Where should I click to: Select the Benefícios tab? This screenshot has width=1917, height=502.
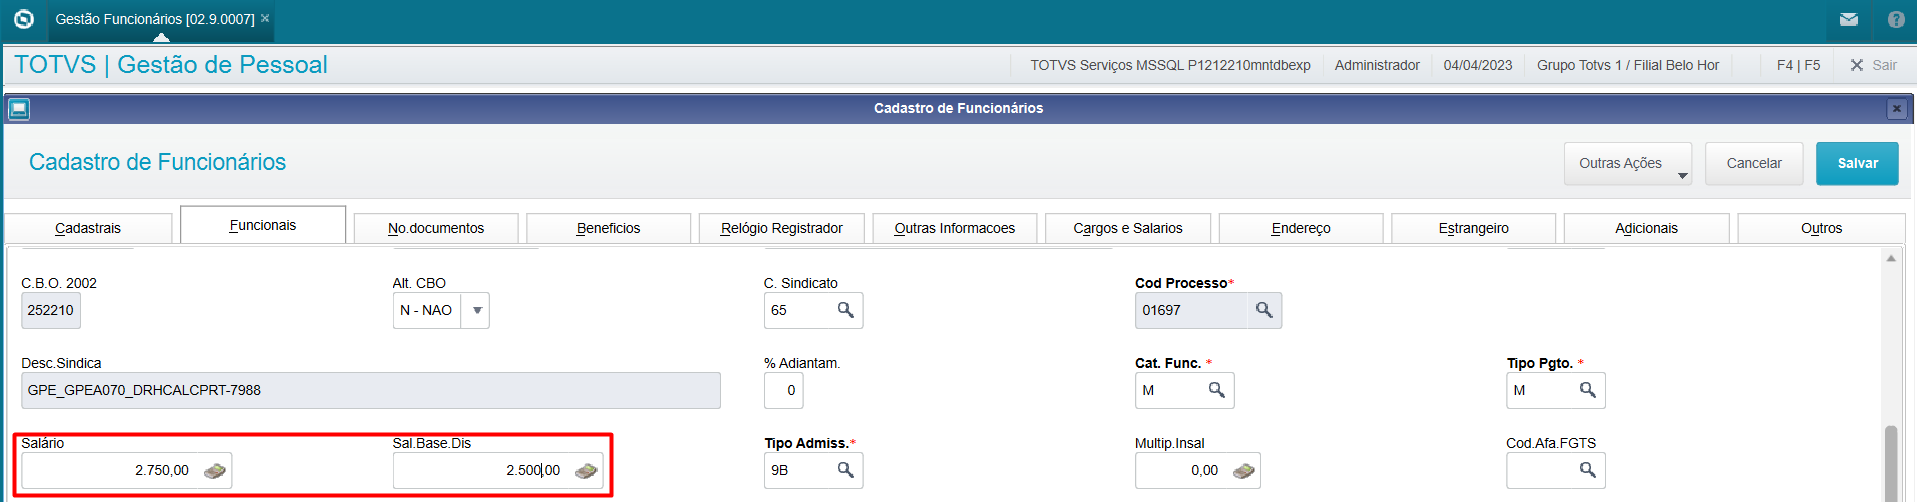(608, 228)
